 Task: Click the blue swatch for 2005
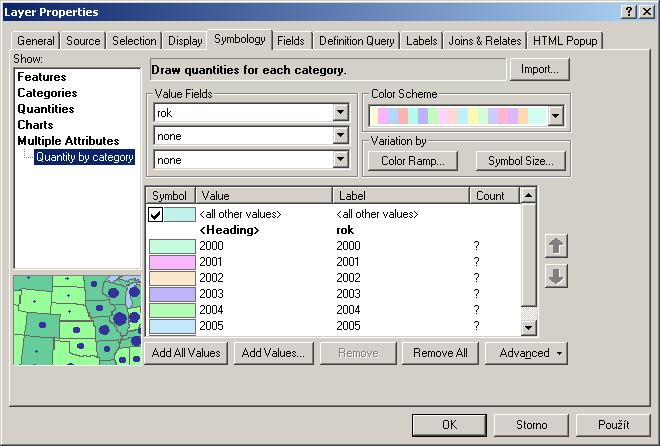(172, 326)
